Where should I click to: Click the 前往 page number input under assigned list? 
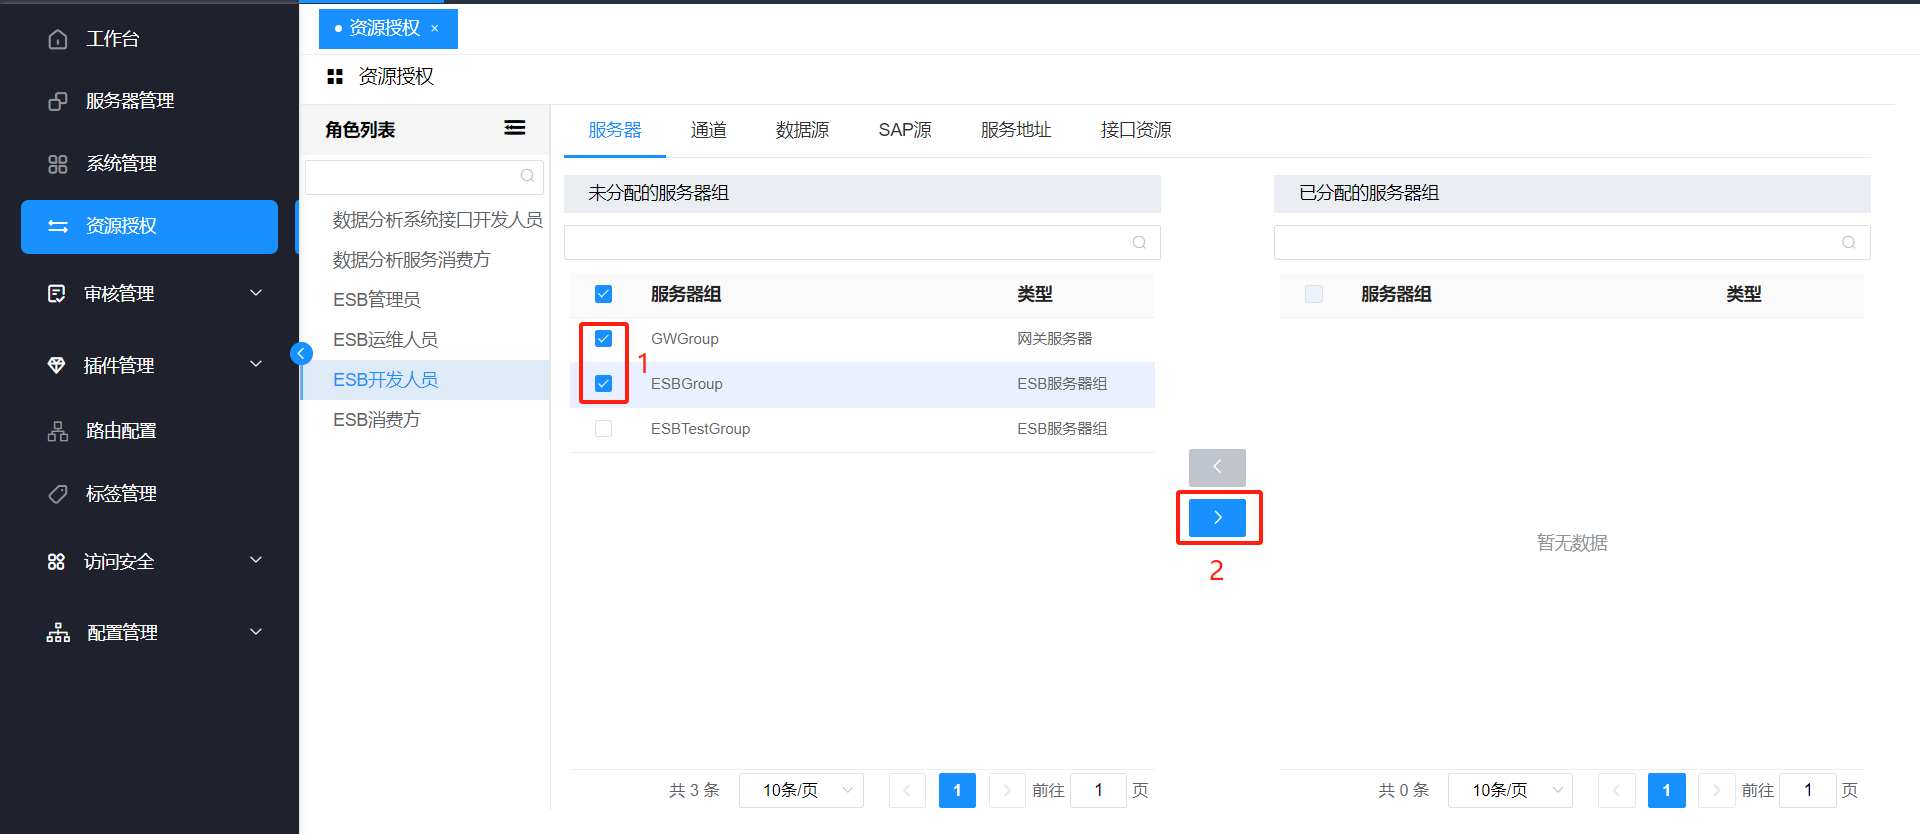coord(1808,790)
